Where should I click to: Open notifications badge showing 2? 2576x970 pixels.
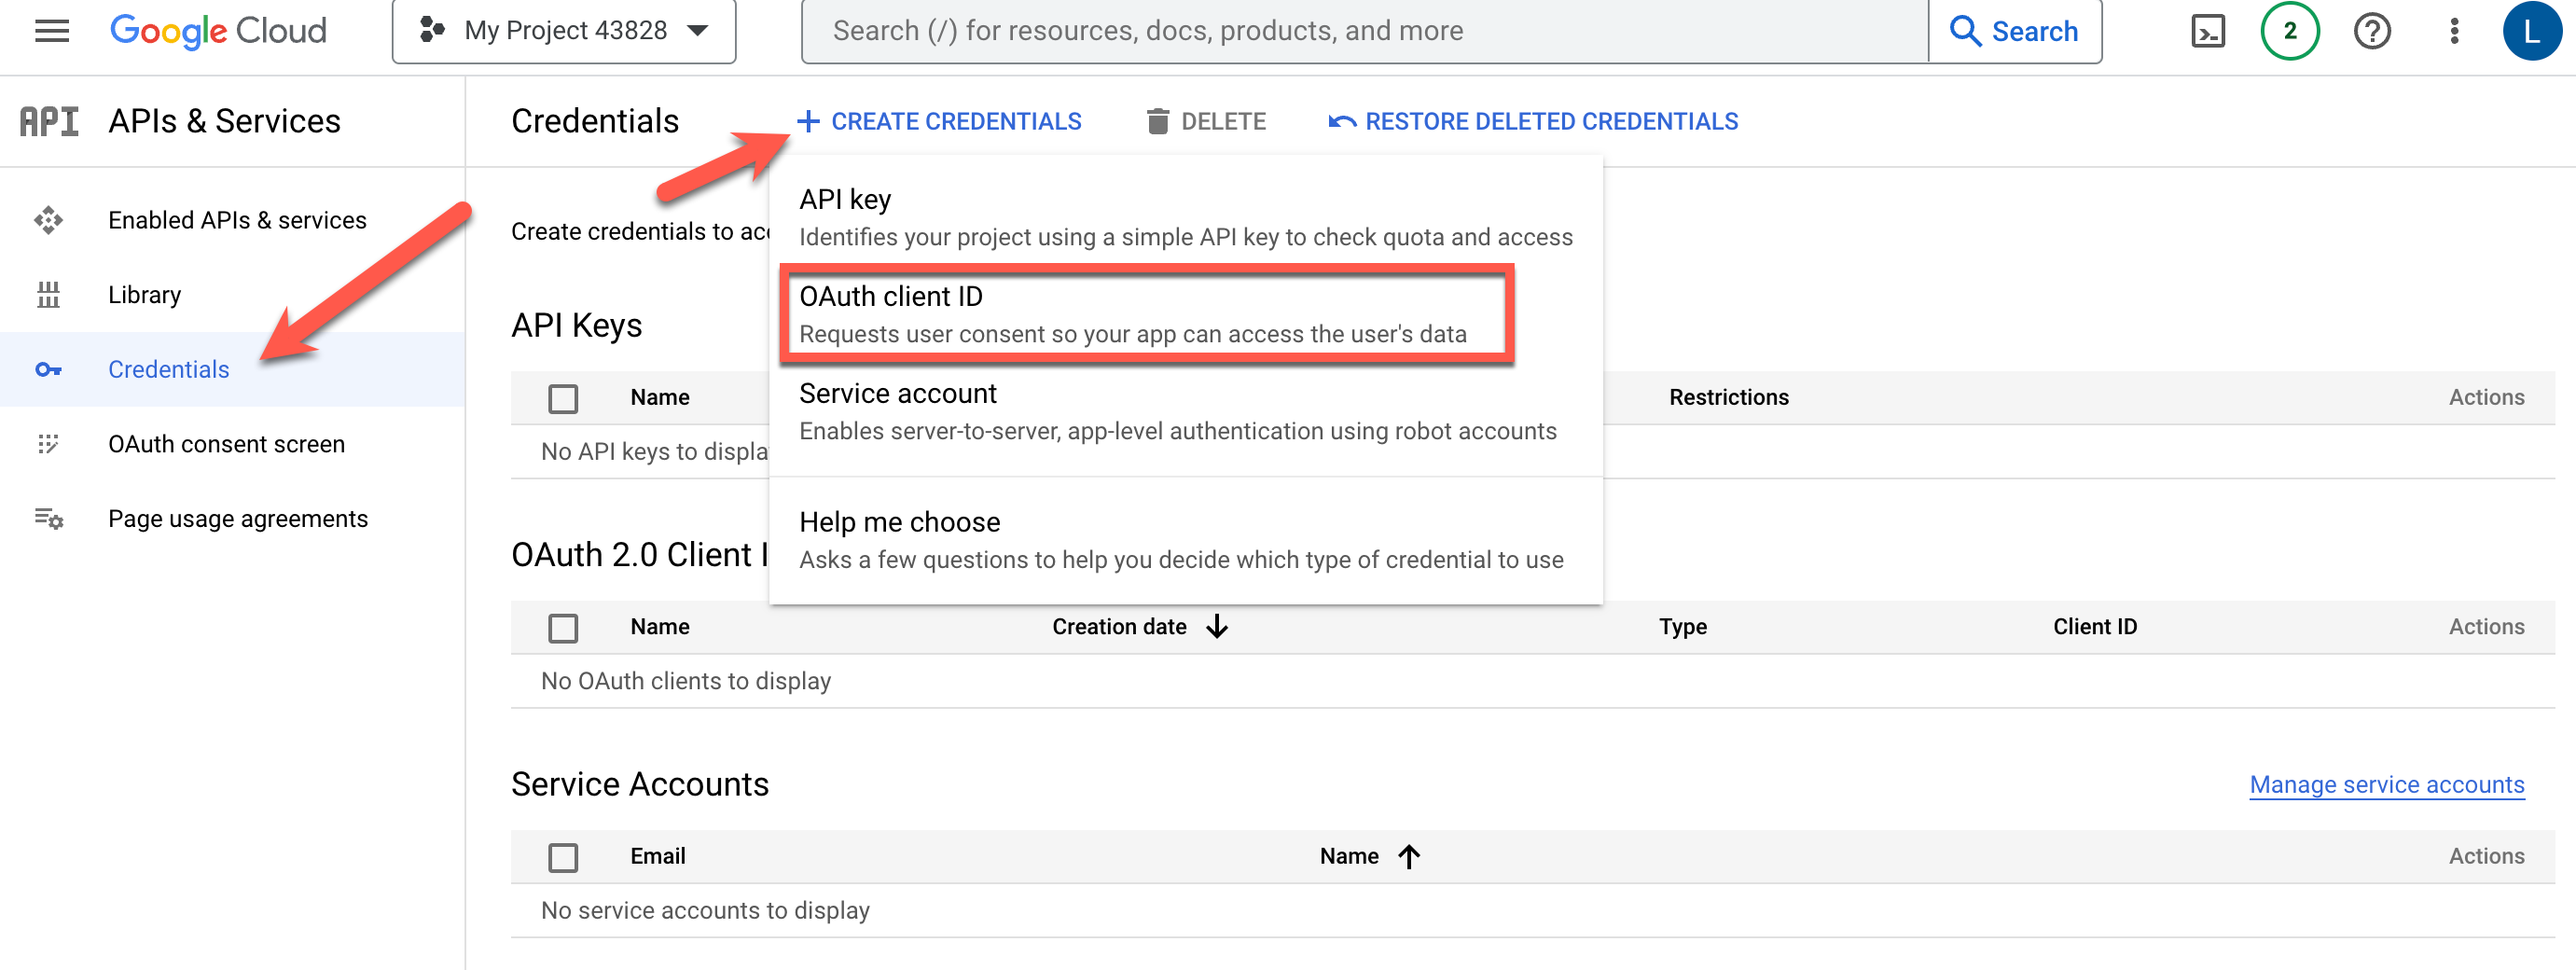pyautogui.click(x=2289, y=31)
